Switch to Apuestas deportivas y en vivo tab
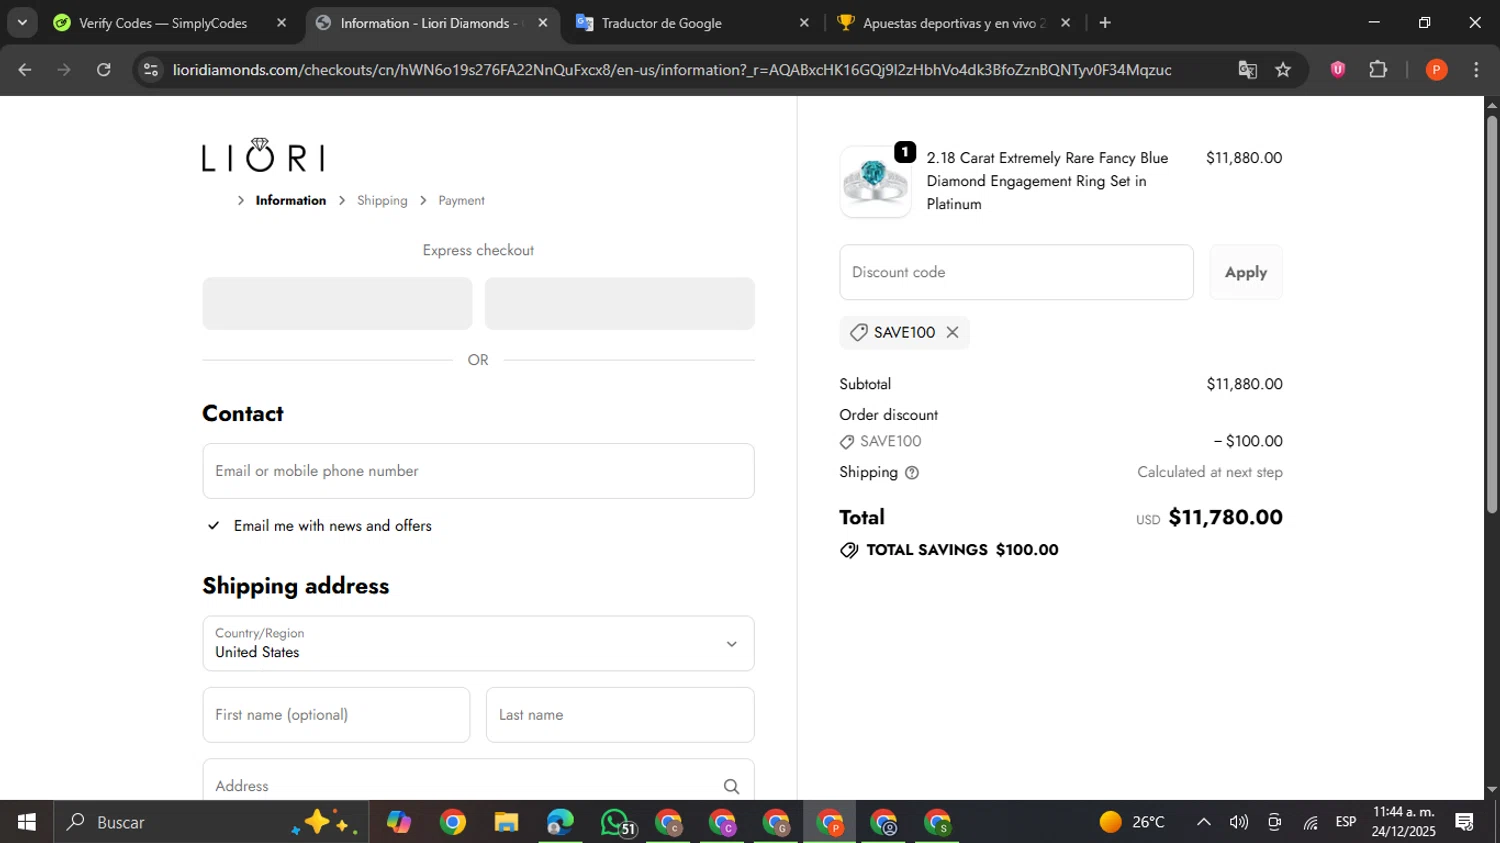1500x843 pixels. click(x=953, y=23)
